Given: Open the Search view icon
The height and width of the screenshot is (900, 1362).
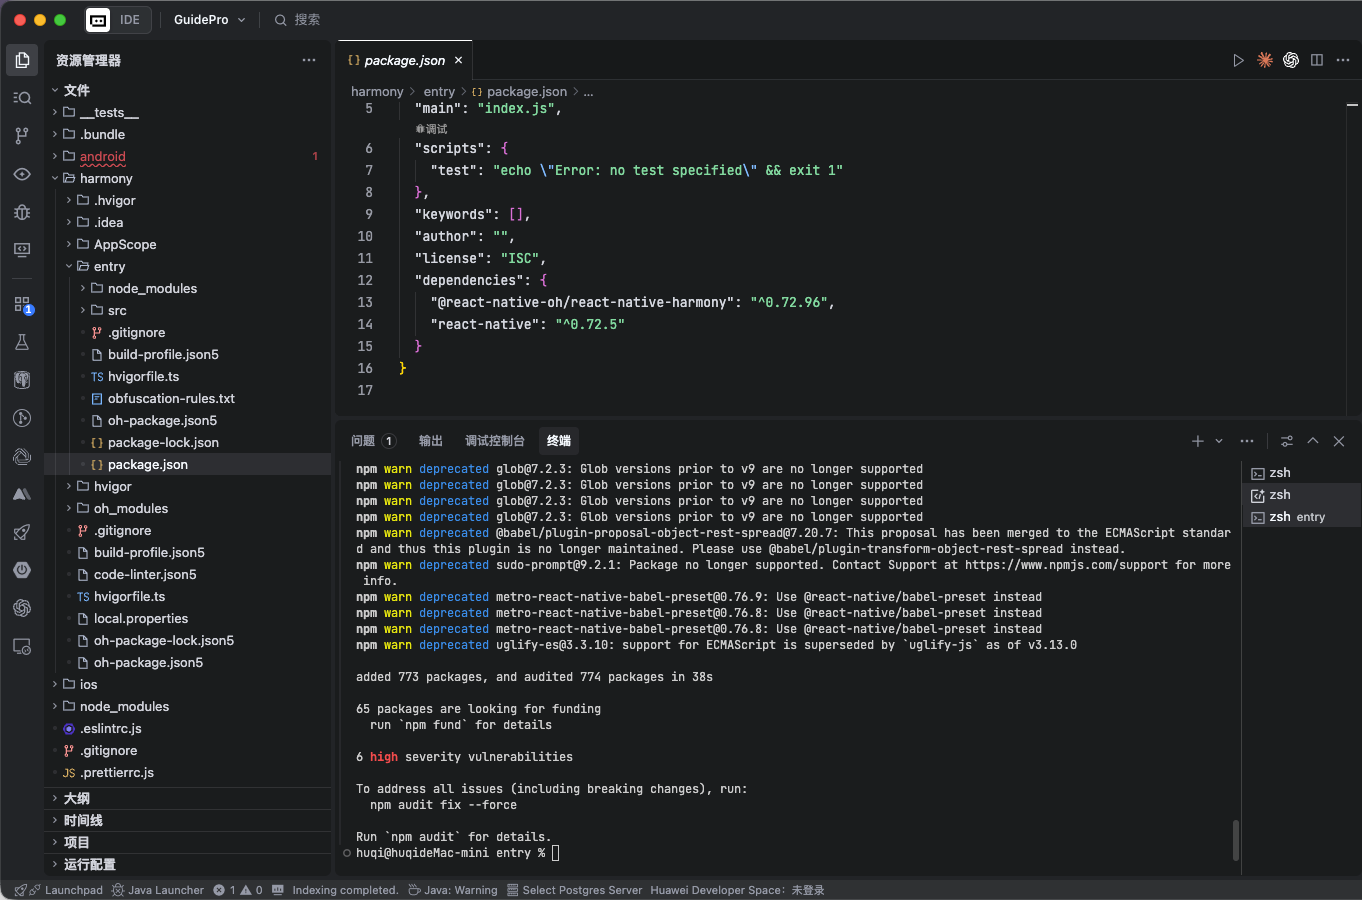Looking at the screenshot, I should [x=22, y=98].
